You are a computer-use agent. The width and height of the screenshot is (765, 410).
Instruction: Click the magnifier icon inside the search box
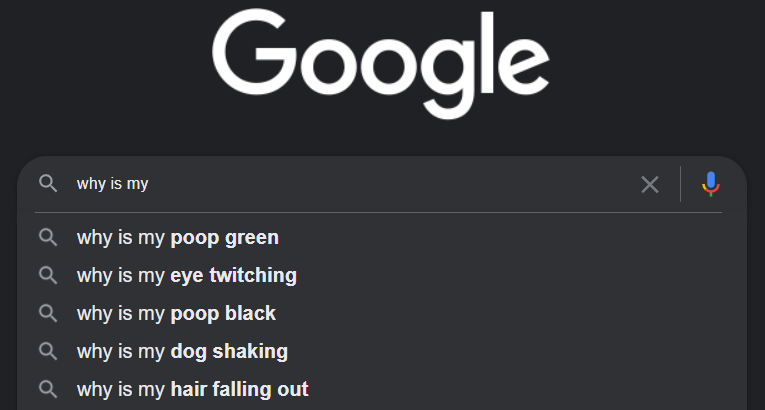(x=48, y=184)
